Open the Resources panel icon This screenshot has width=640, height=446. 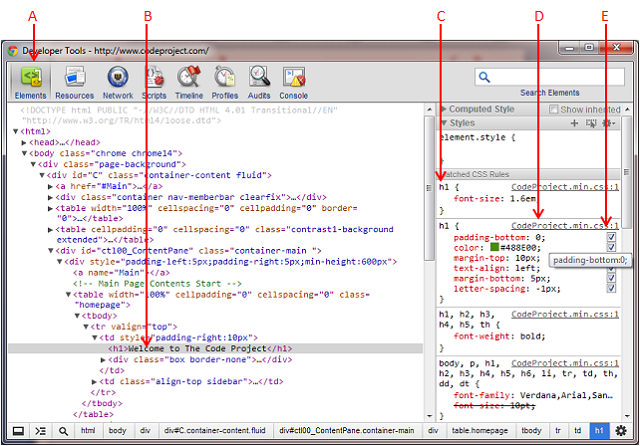(75, 83)
